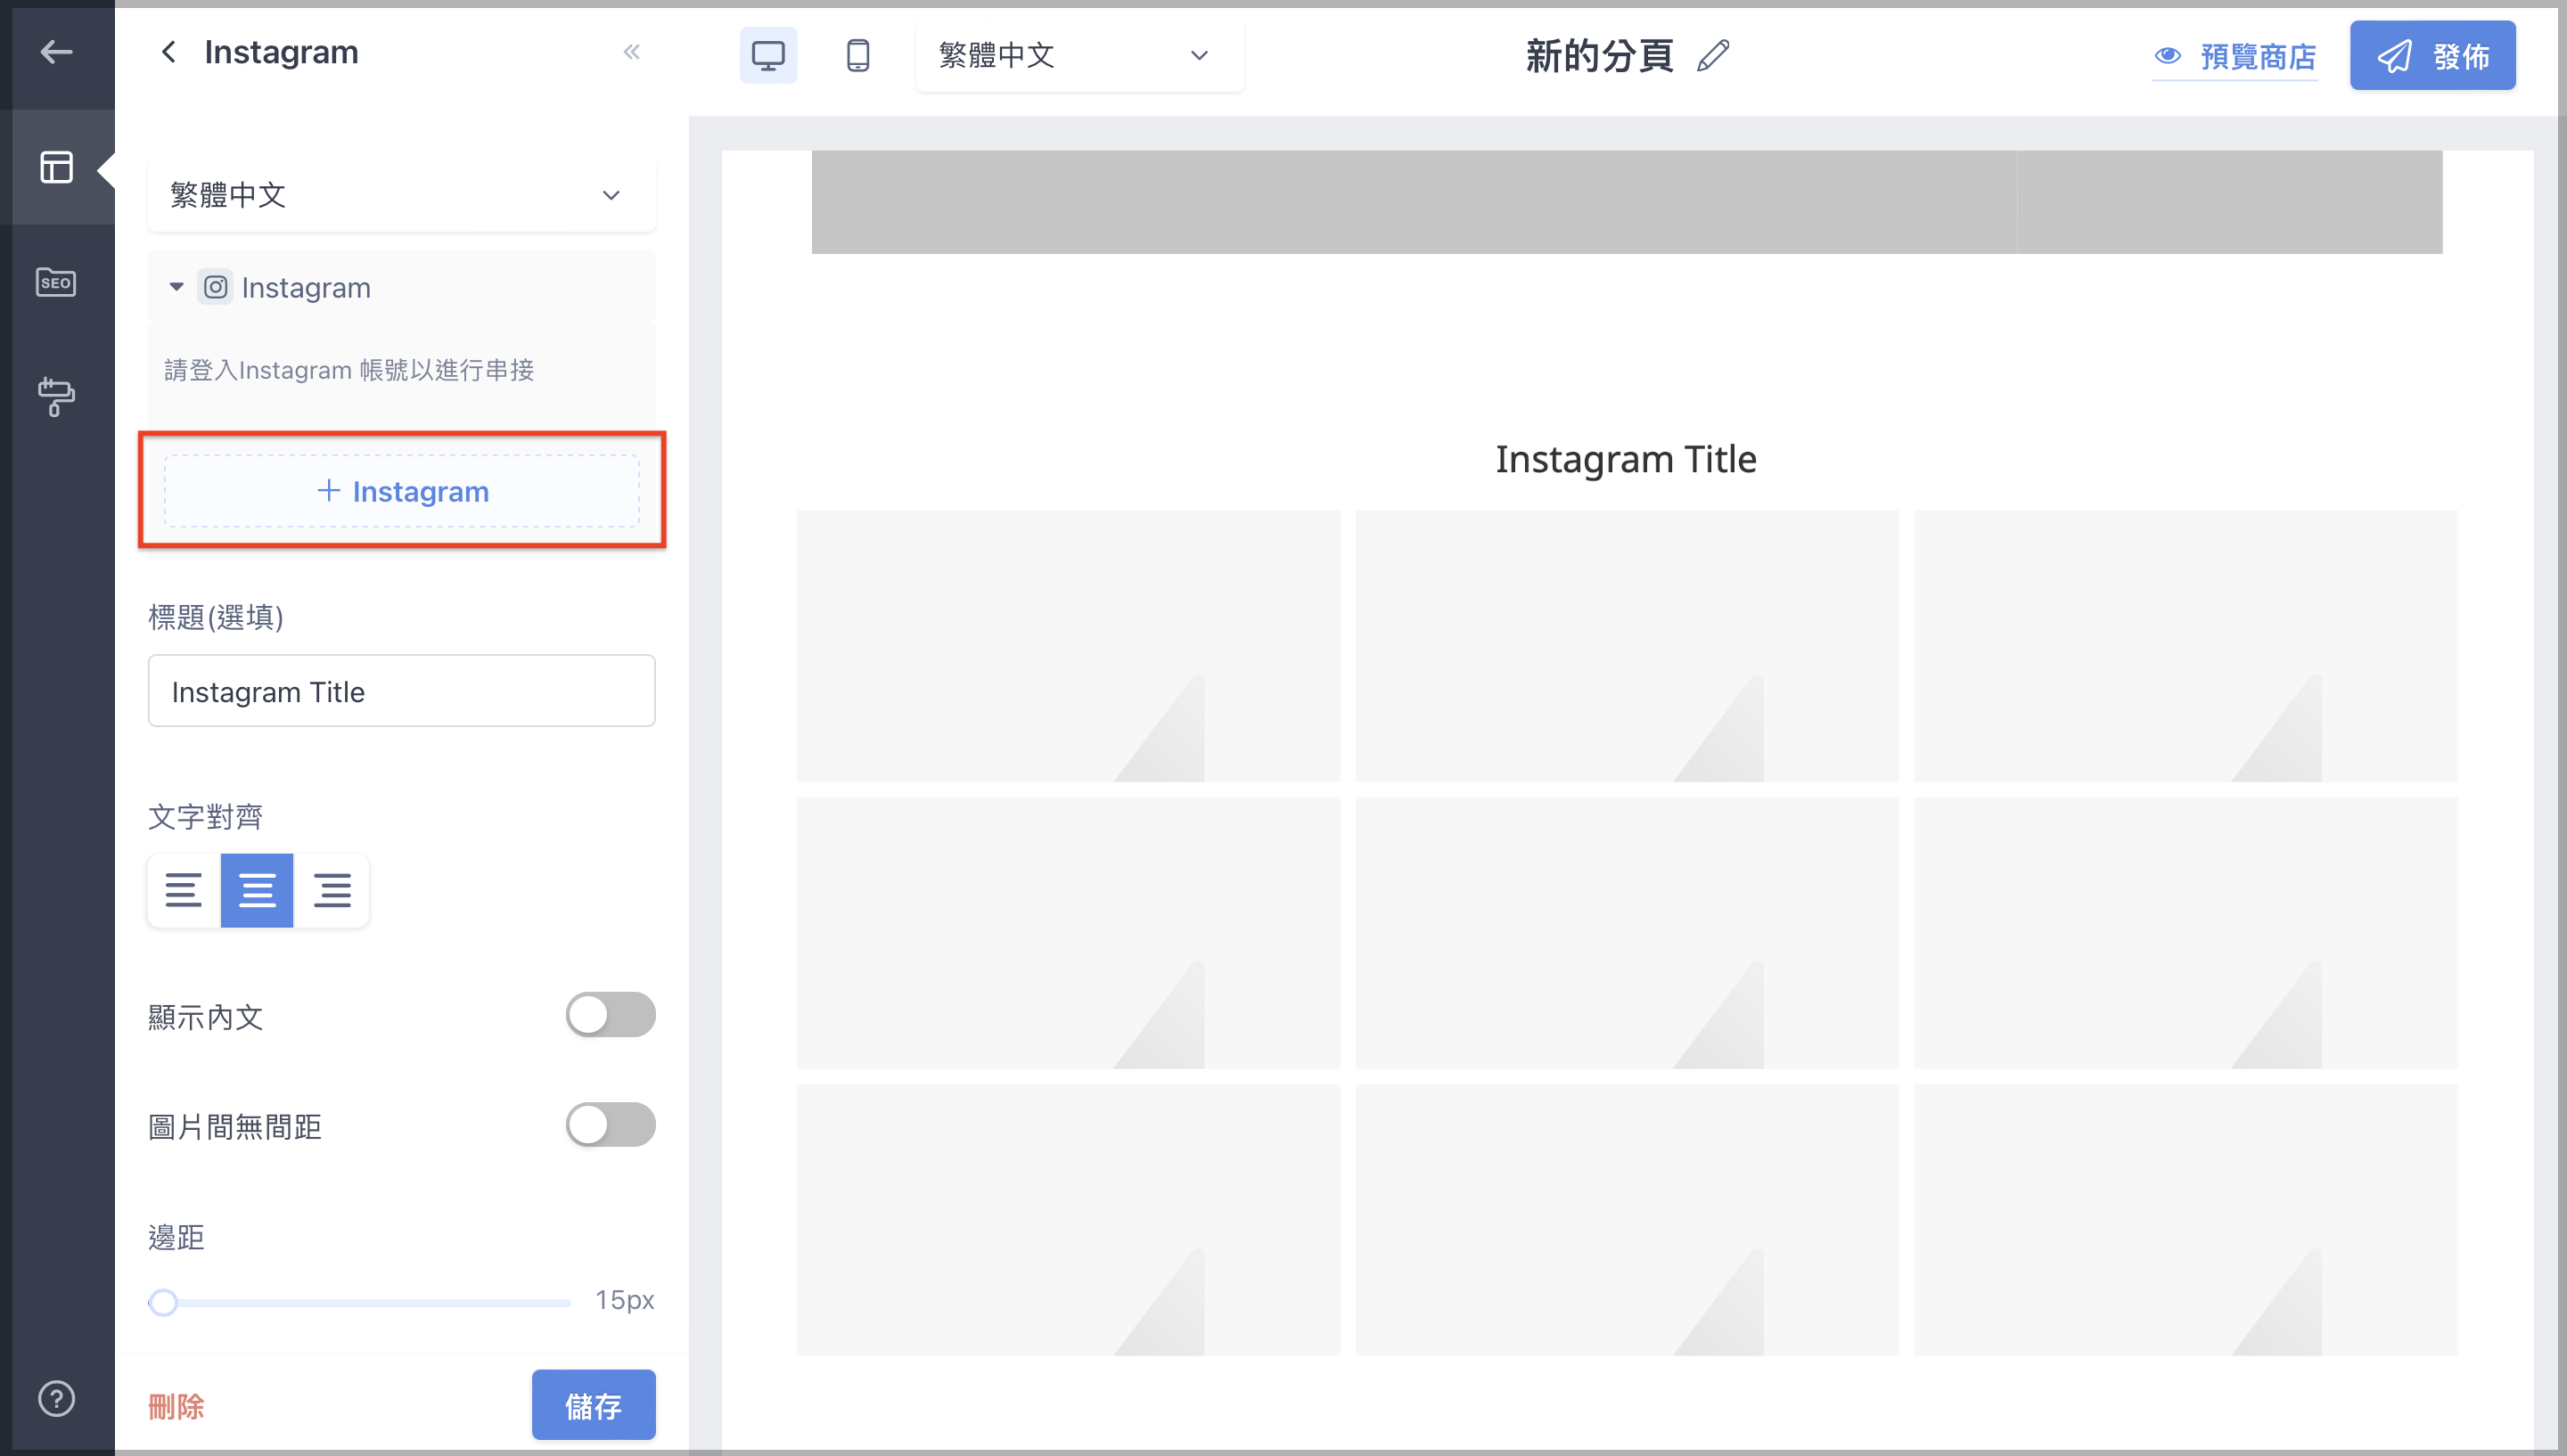Select the center Instagram placeholder thumbnail

(x=1627, y=932)
